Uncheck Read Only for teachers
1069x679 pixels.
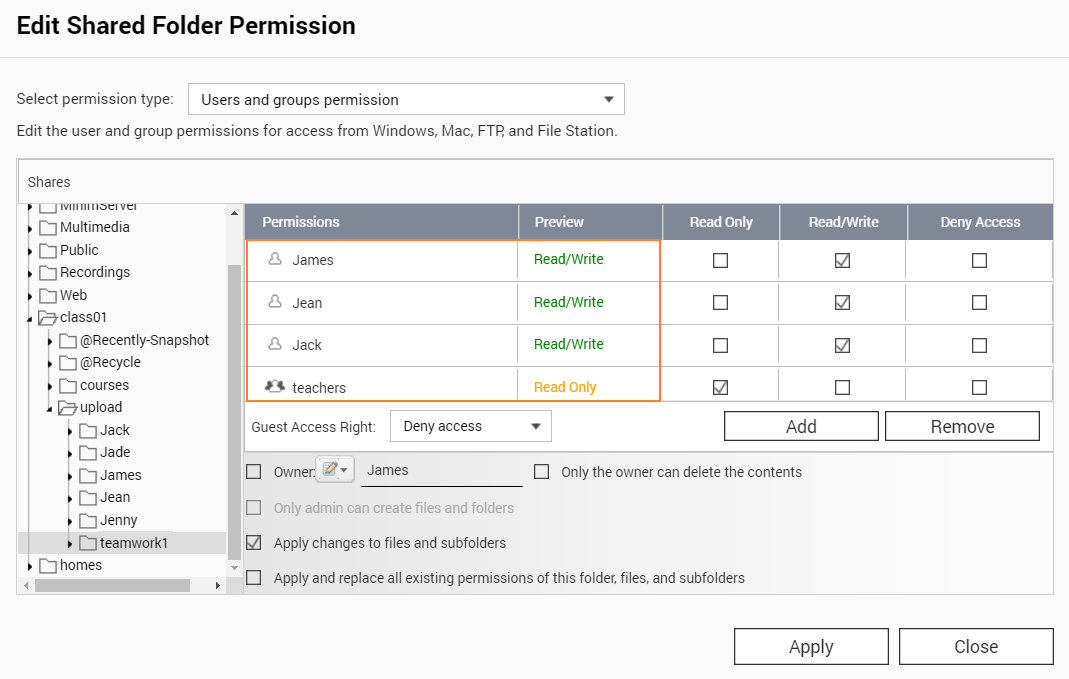(720, 387)
